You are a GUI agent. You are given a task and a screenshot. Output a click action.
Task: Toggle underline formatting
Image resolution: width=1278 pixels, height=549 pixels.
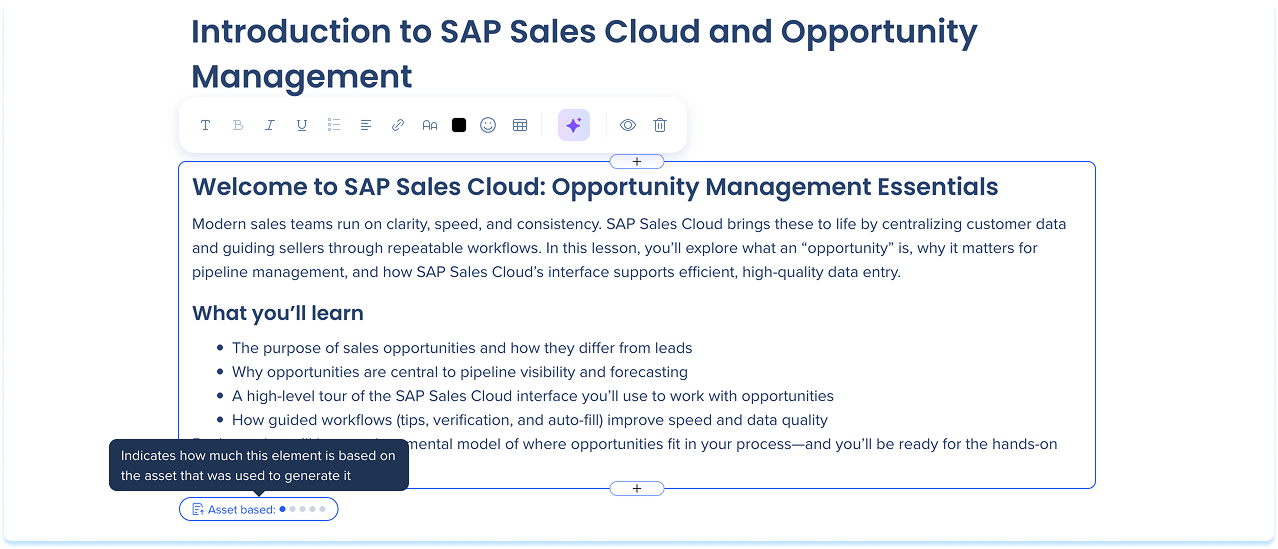point(302,125)
